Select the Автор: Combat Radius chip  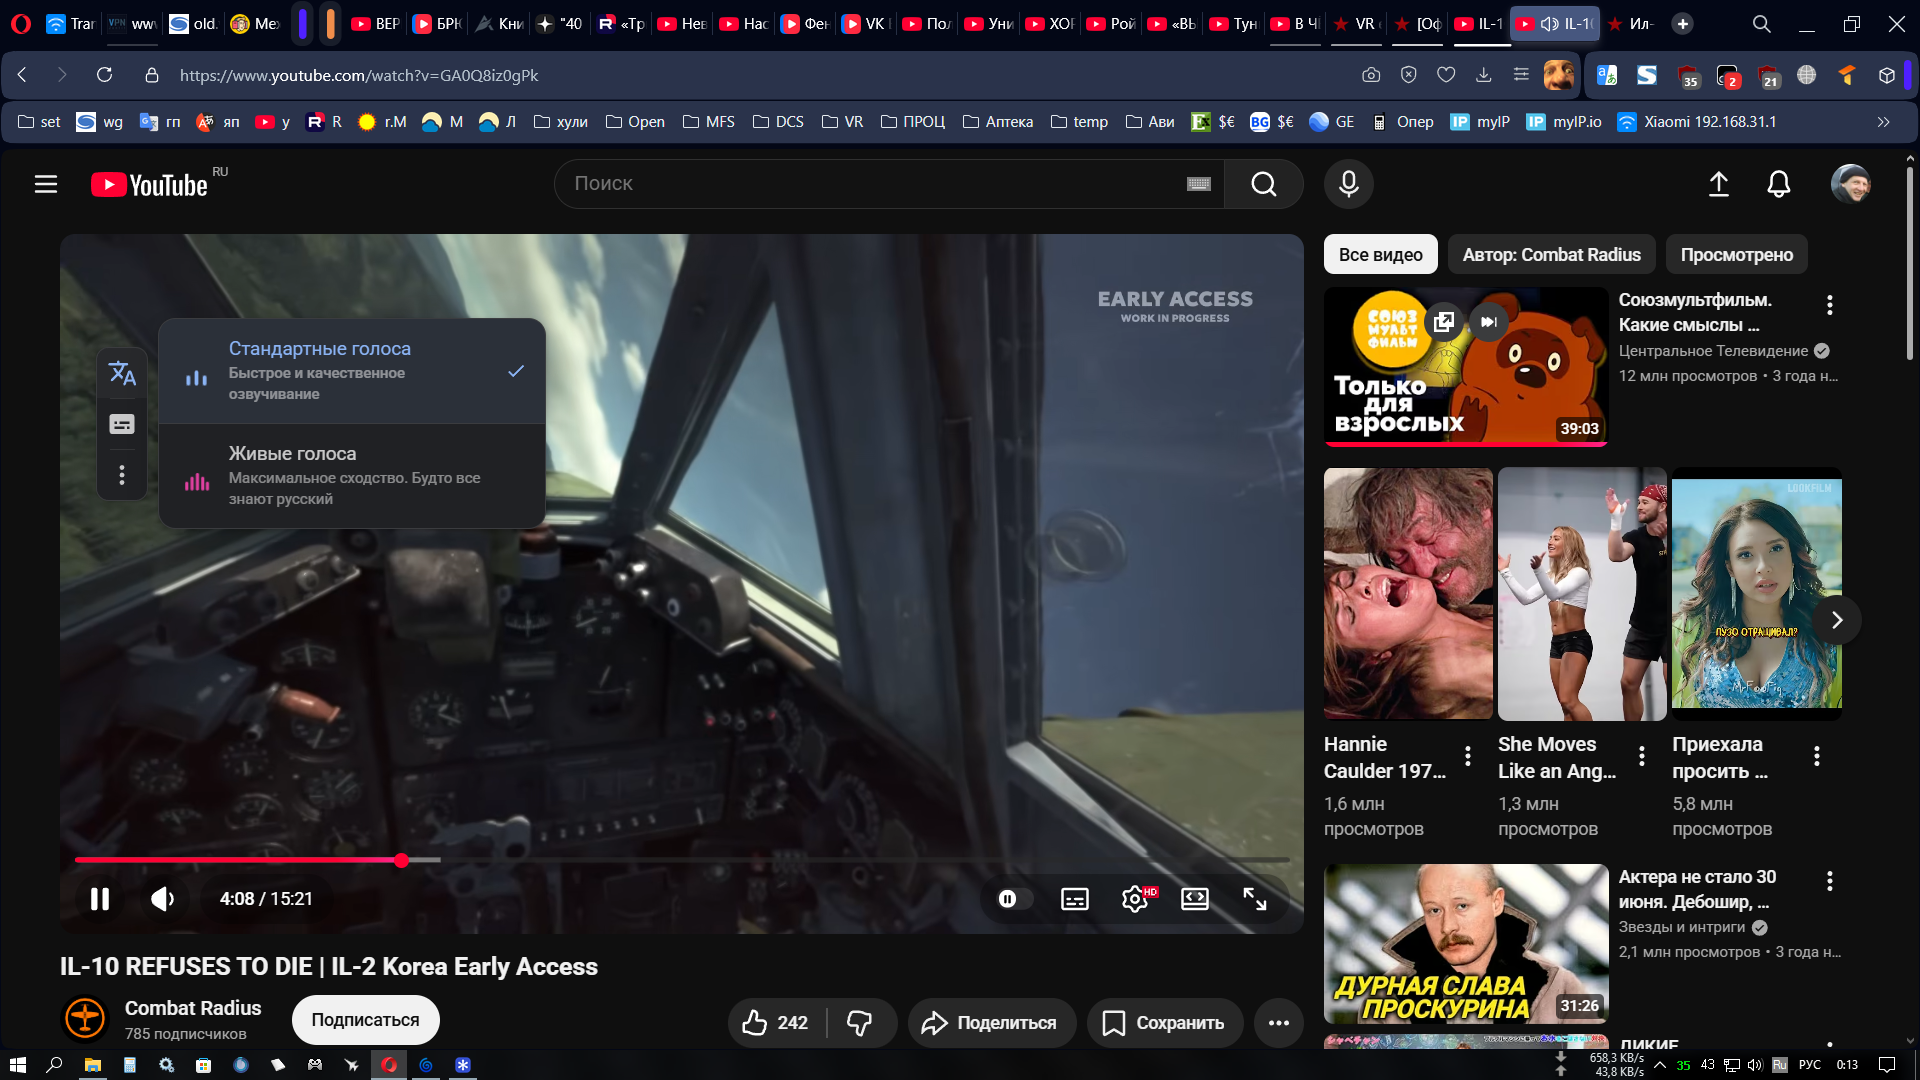point(1551,255)
